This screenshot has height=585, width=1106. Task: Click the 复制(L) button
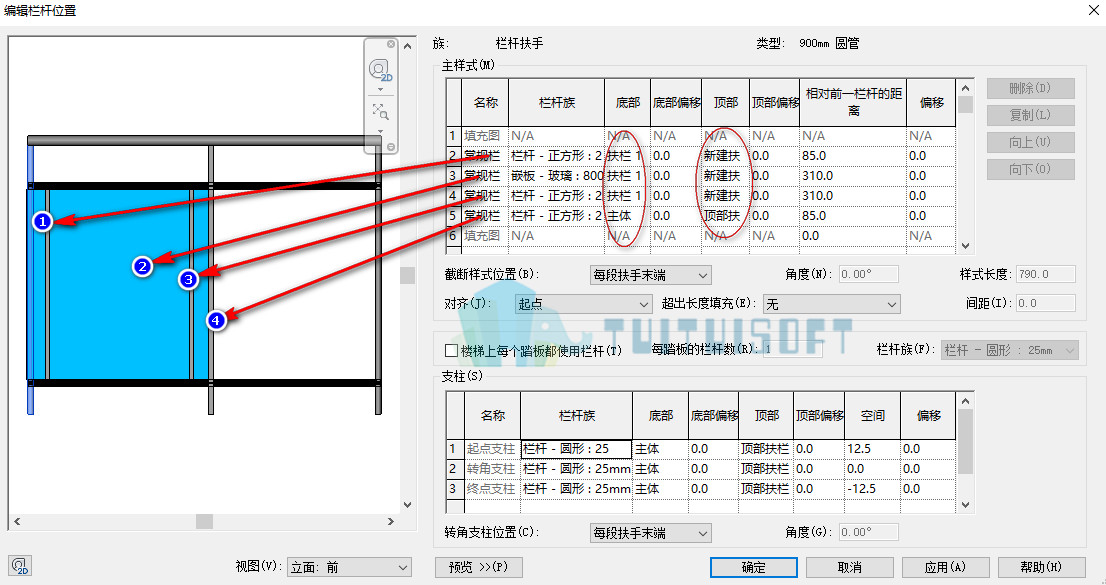tap(1031, 115)
